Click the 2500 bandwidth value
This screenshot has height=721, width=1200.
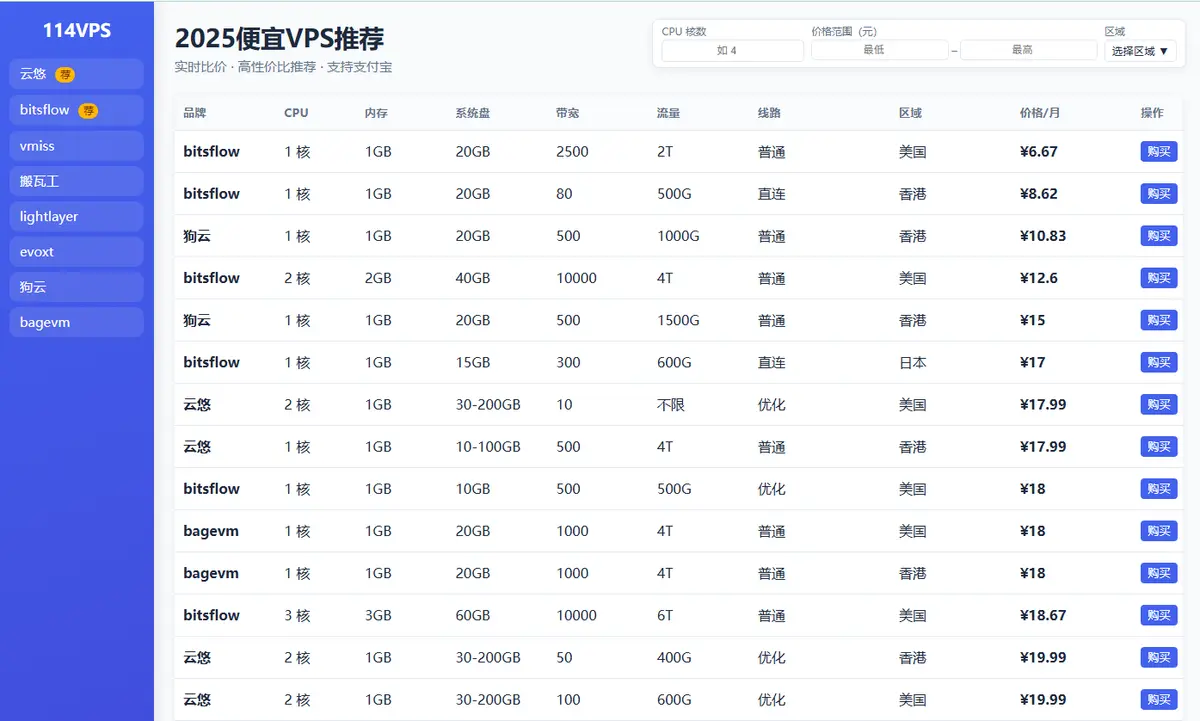click(572, 152)
